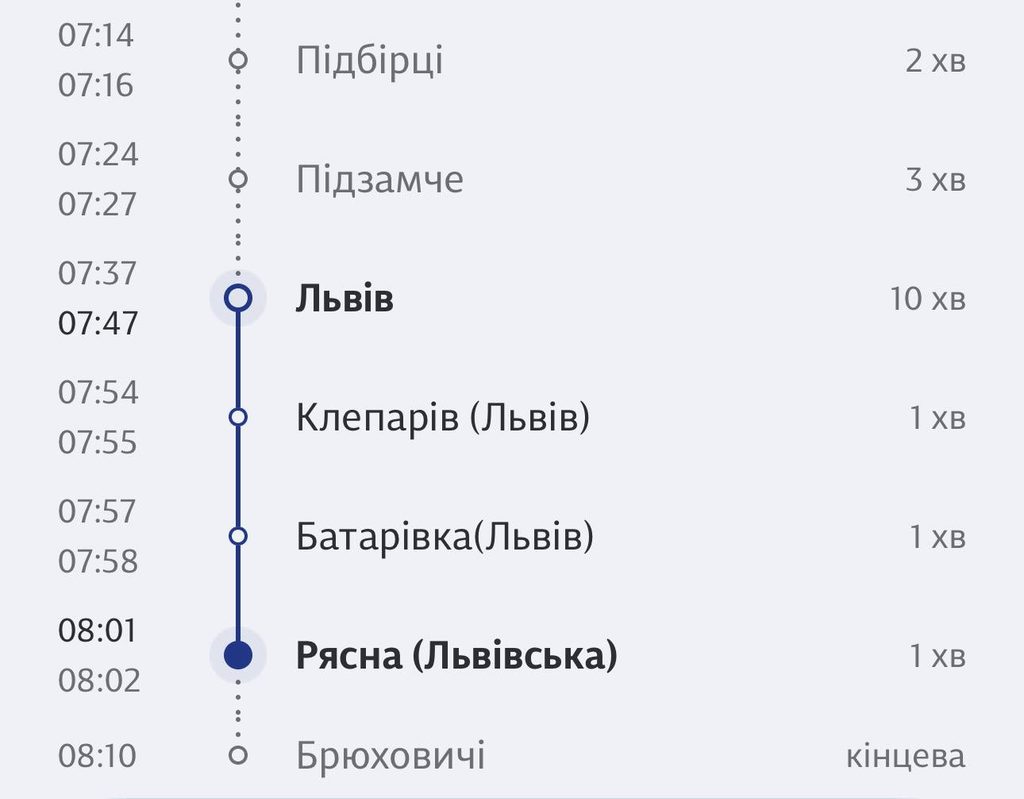
Task: Select the Підзамче station marker
Action: point(238,179)
